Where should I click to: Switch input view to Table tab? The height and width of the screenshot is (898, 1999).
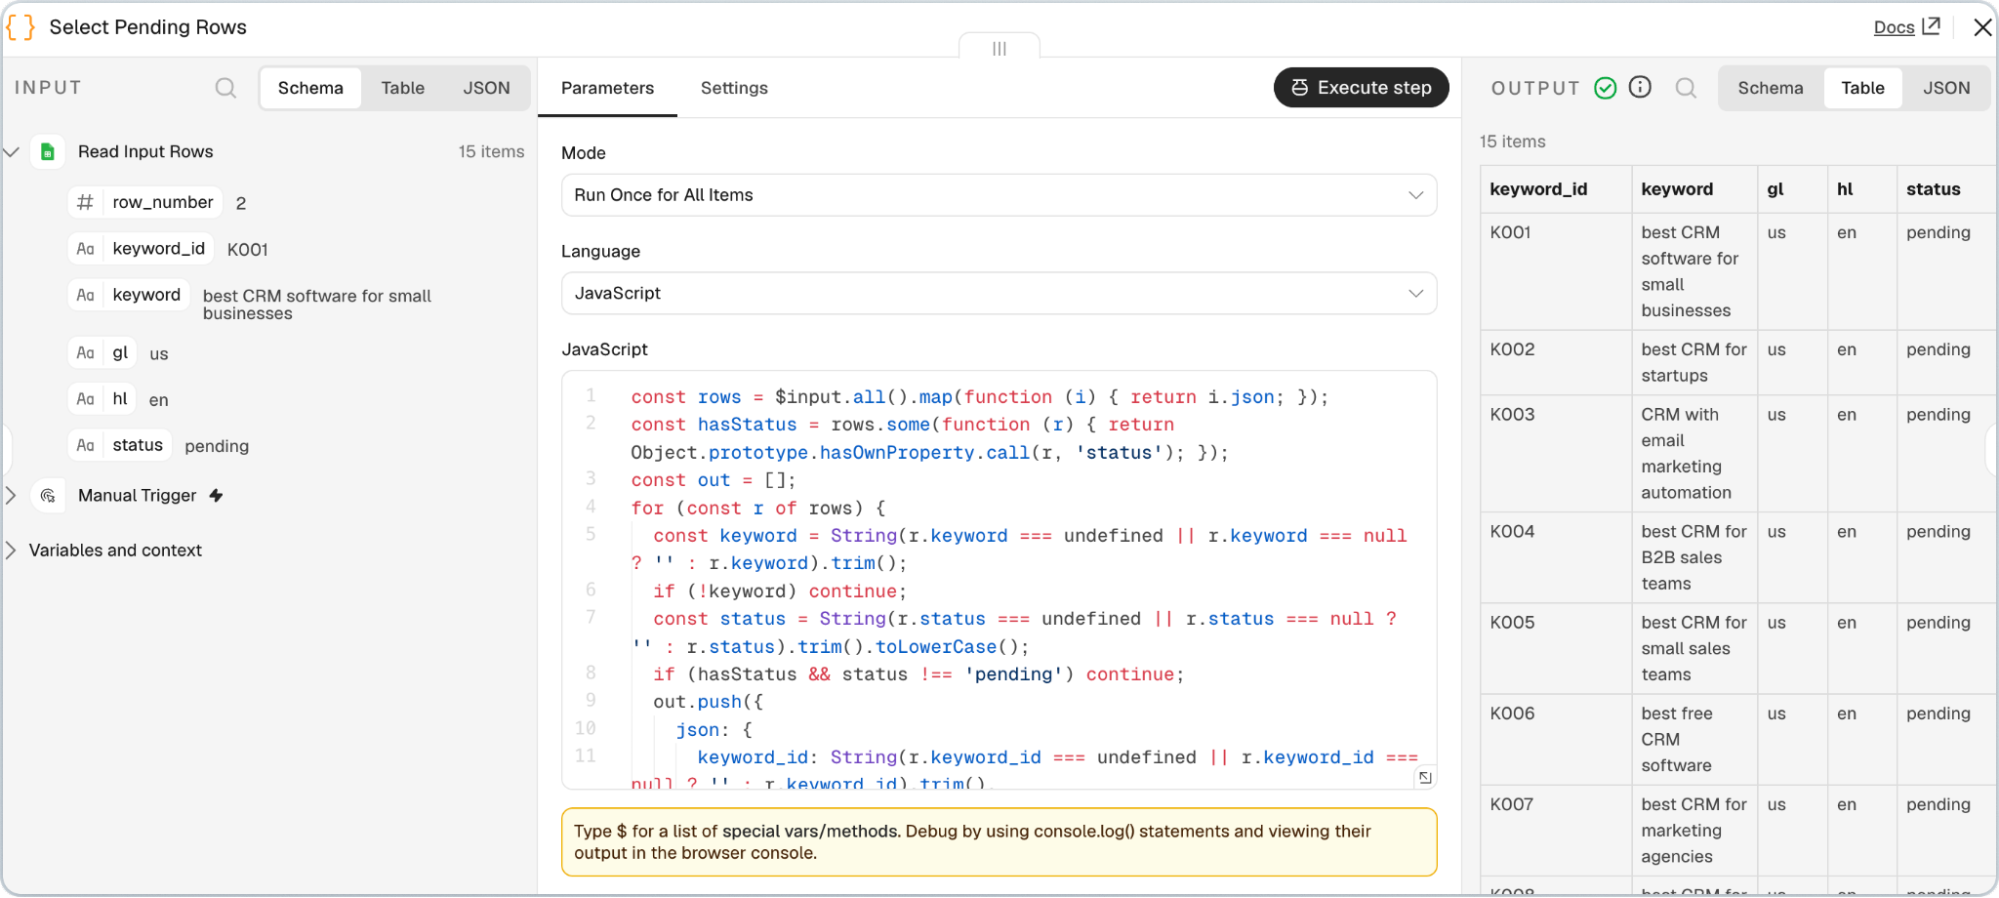[403, 88]
